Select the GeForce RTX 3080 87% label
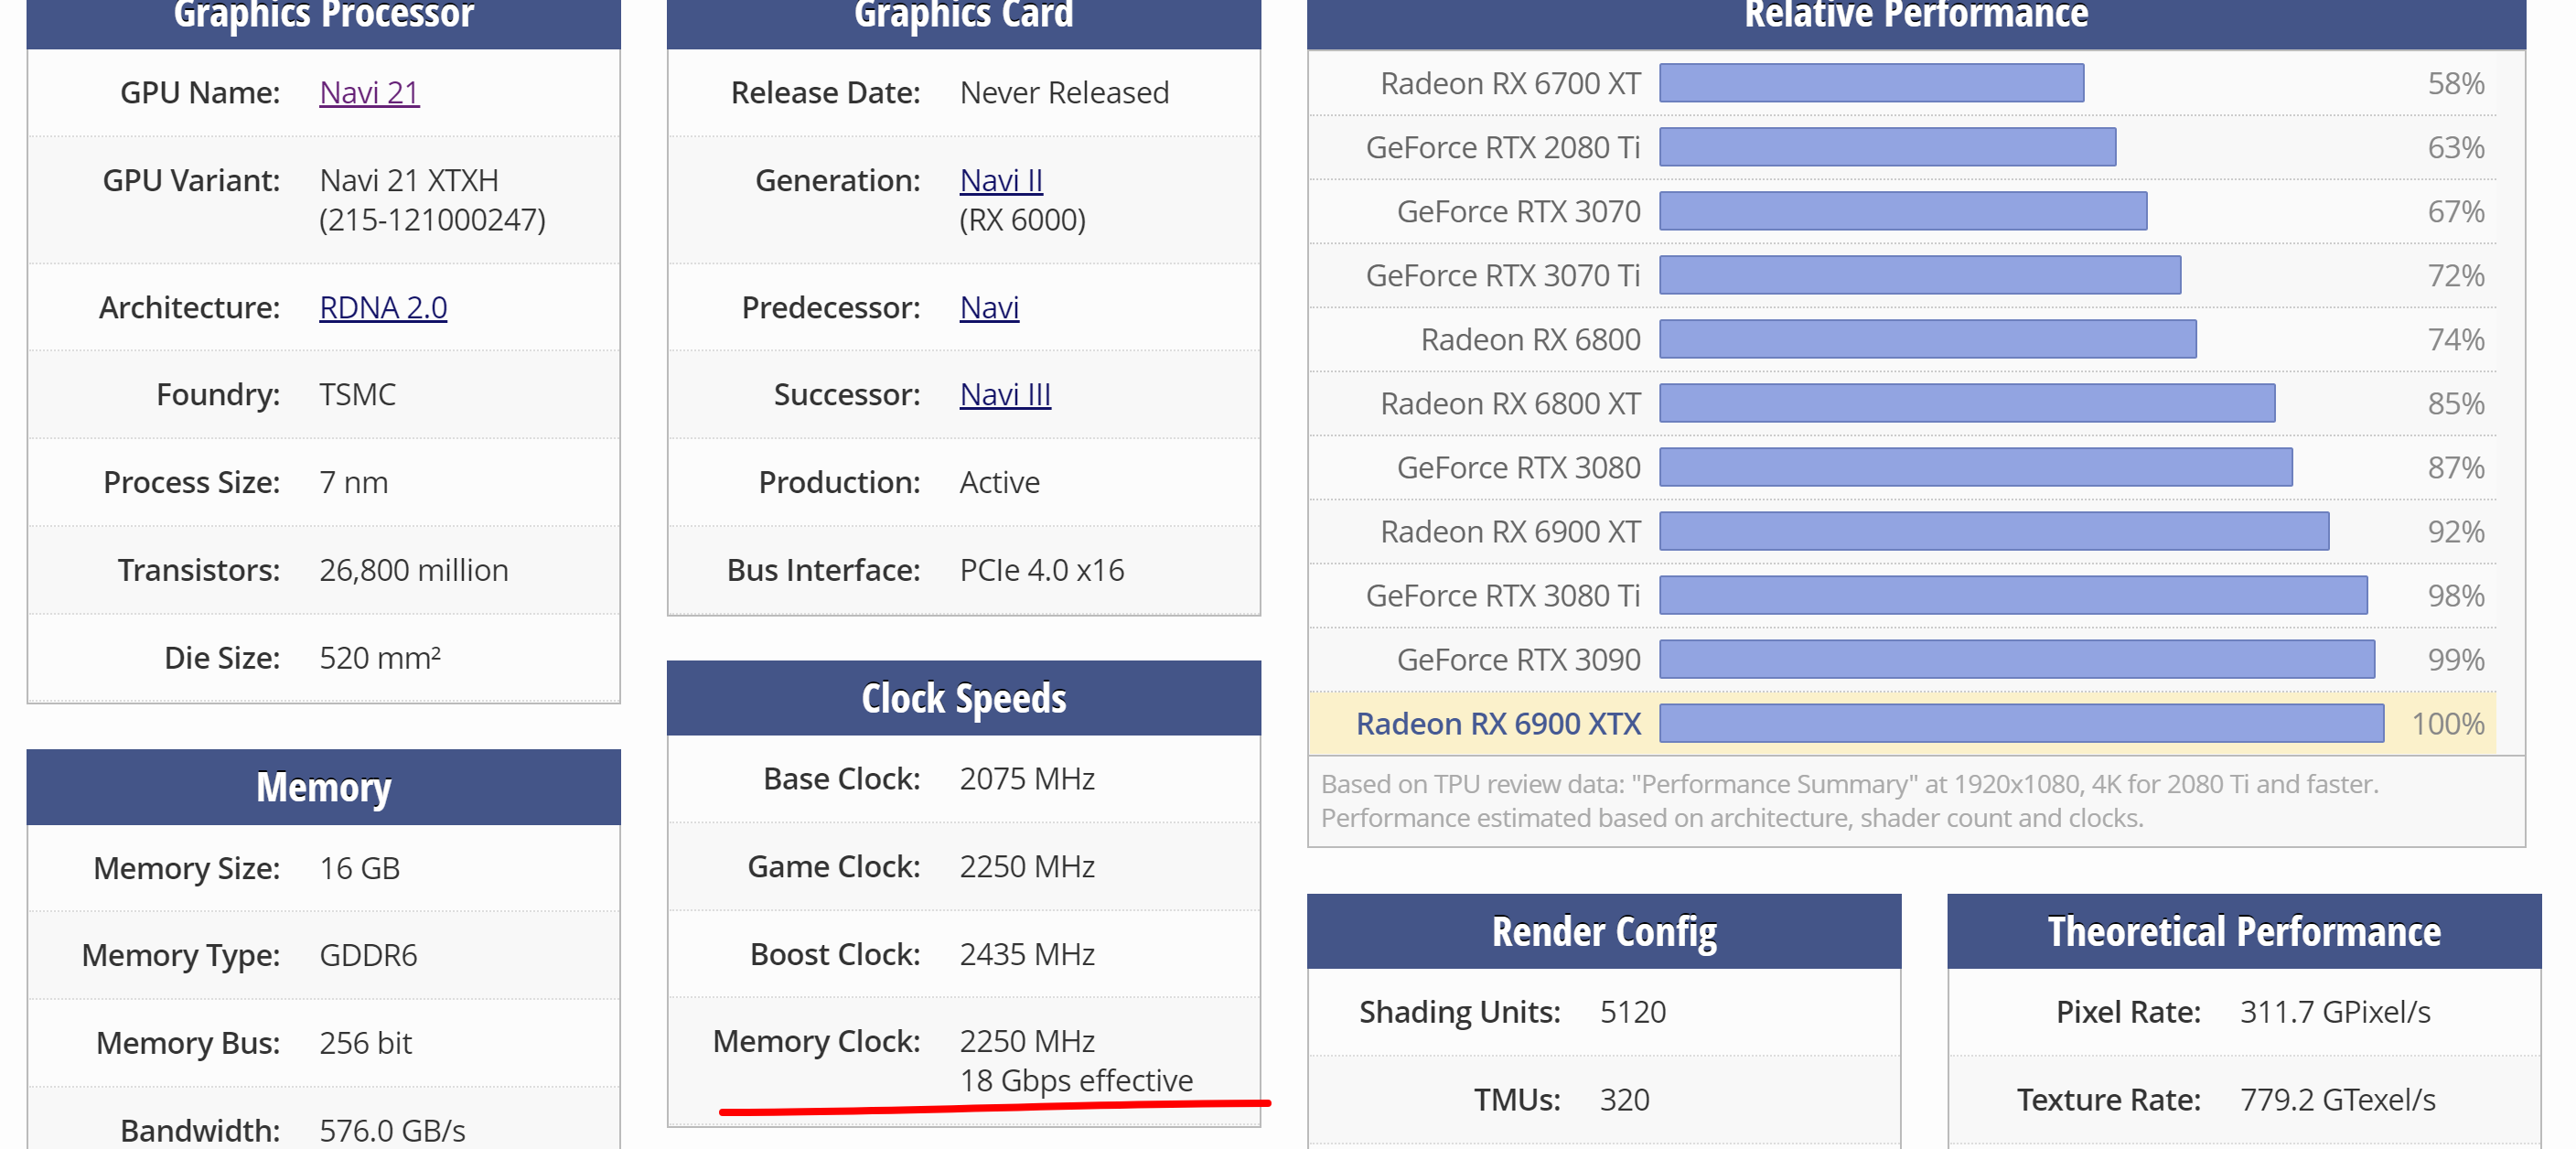Screen dimensions: 2576x1149 [2455, 468]
